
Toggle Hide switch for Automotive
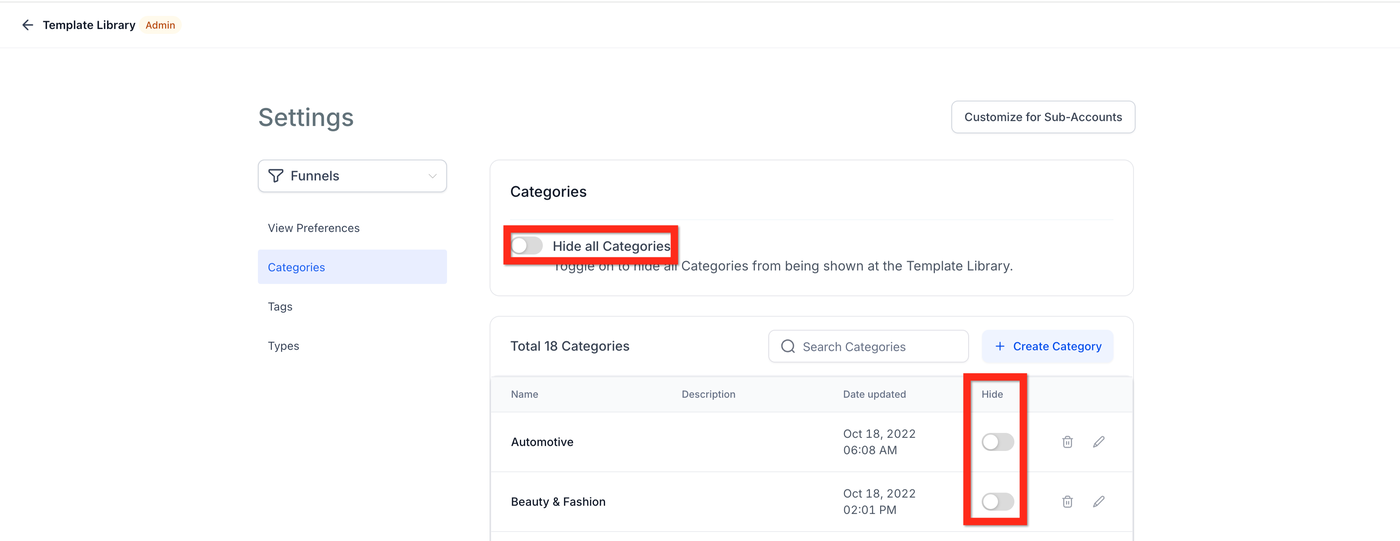pos(997,442)
